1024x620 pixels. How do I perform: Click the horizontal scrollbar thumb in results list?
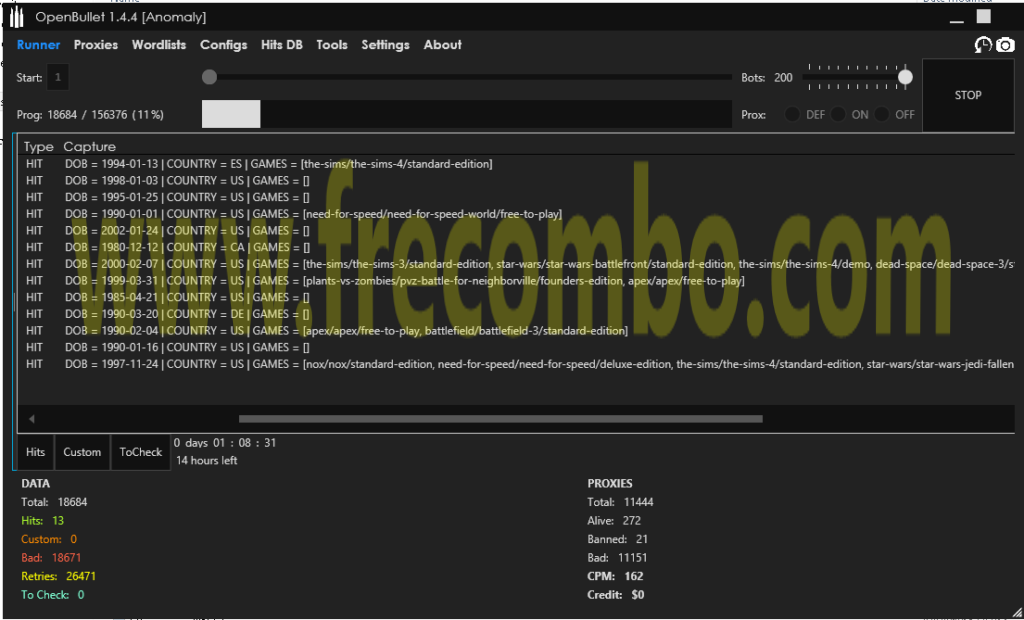pos(500,419)
